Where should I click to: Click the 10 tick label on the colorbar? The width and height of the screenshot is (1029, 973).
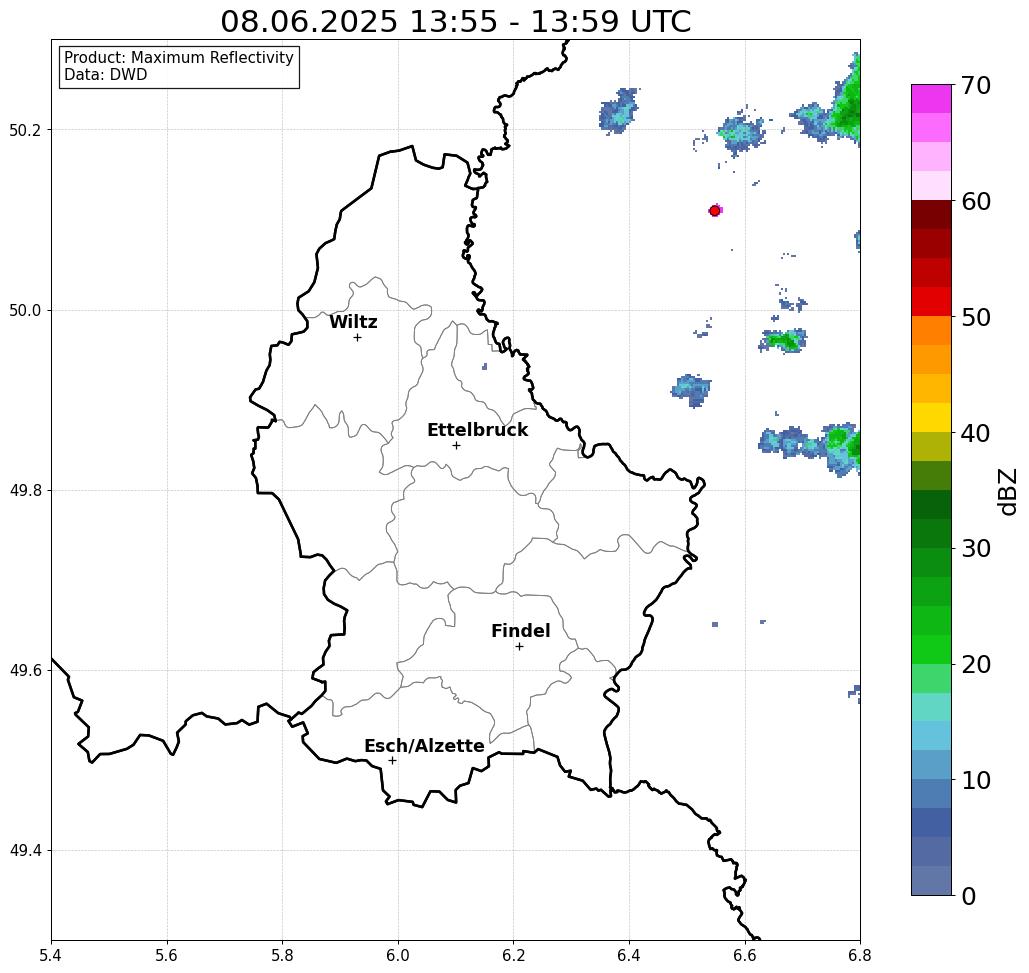point(976,780)
